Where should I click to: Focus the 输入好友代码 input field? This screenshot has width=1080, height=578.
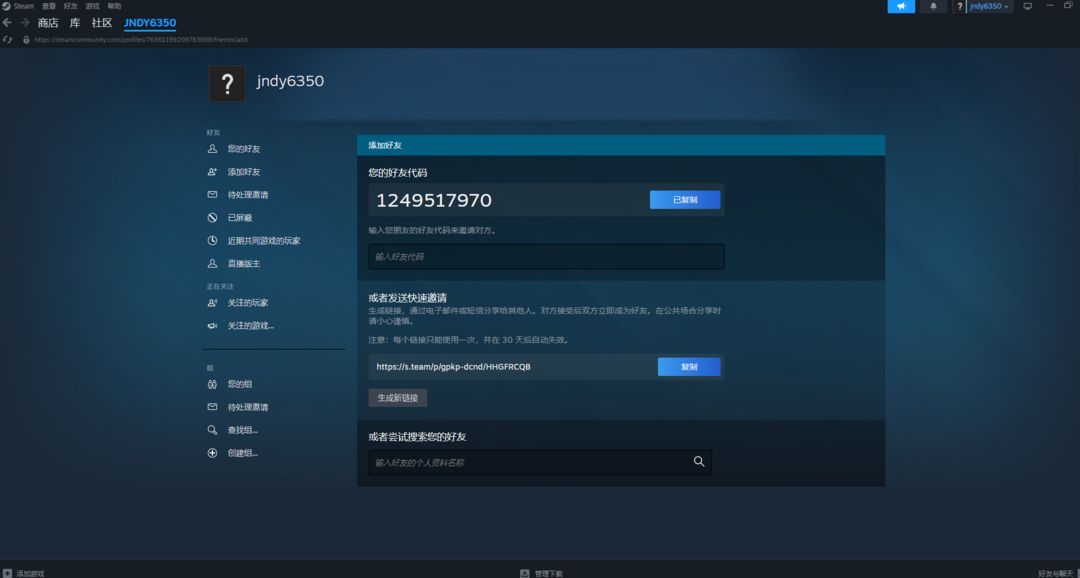coord(546,257)
